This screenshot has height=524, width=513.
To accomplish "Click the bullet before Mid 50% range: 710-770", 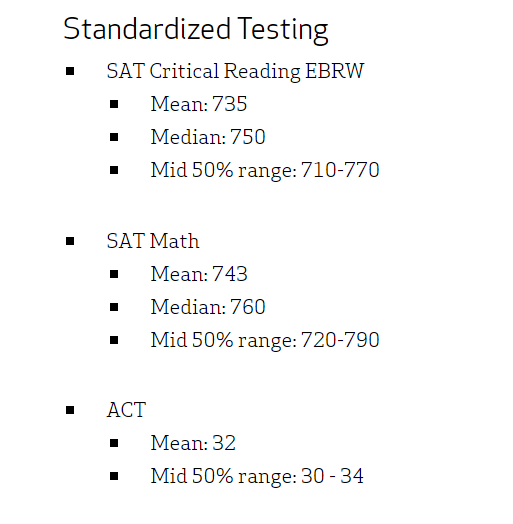I will coord(114,170).
